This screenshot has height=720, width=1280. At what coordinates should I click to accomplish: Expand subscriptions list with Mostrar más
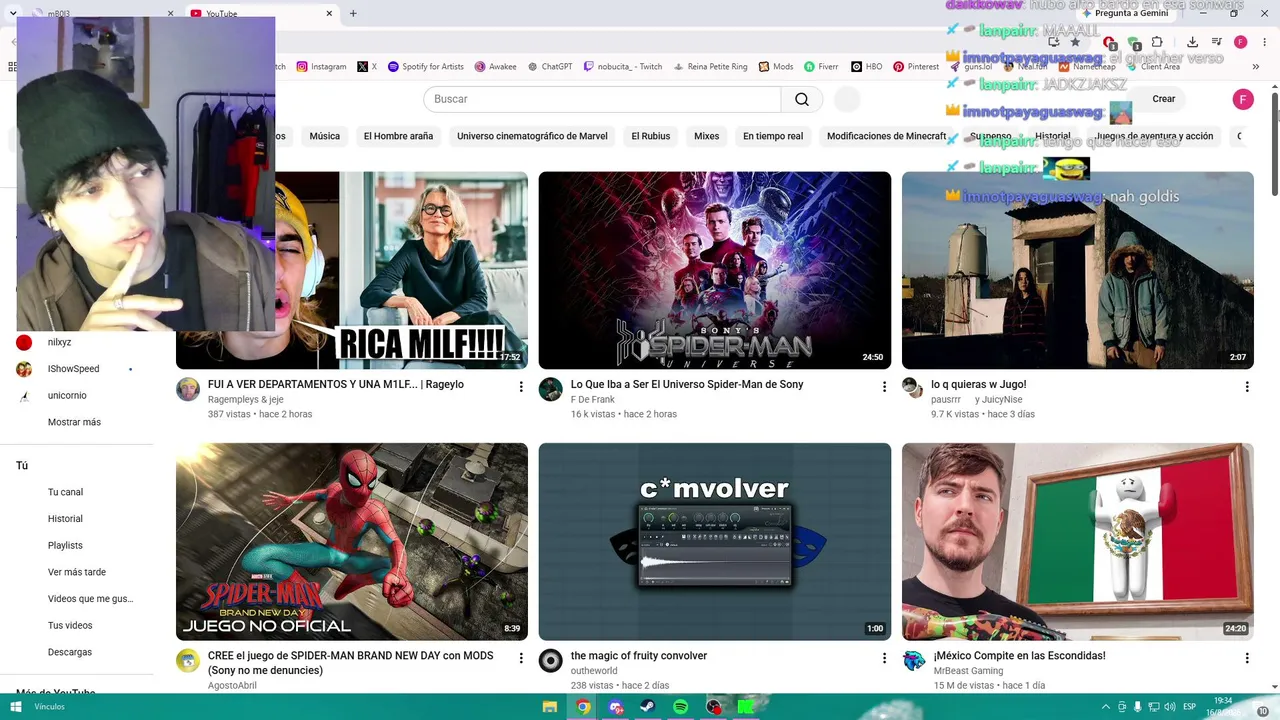(x=74, y=422)
